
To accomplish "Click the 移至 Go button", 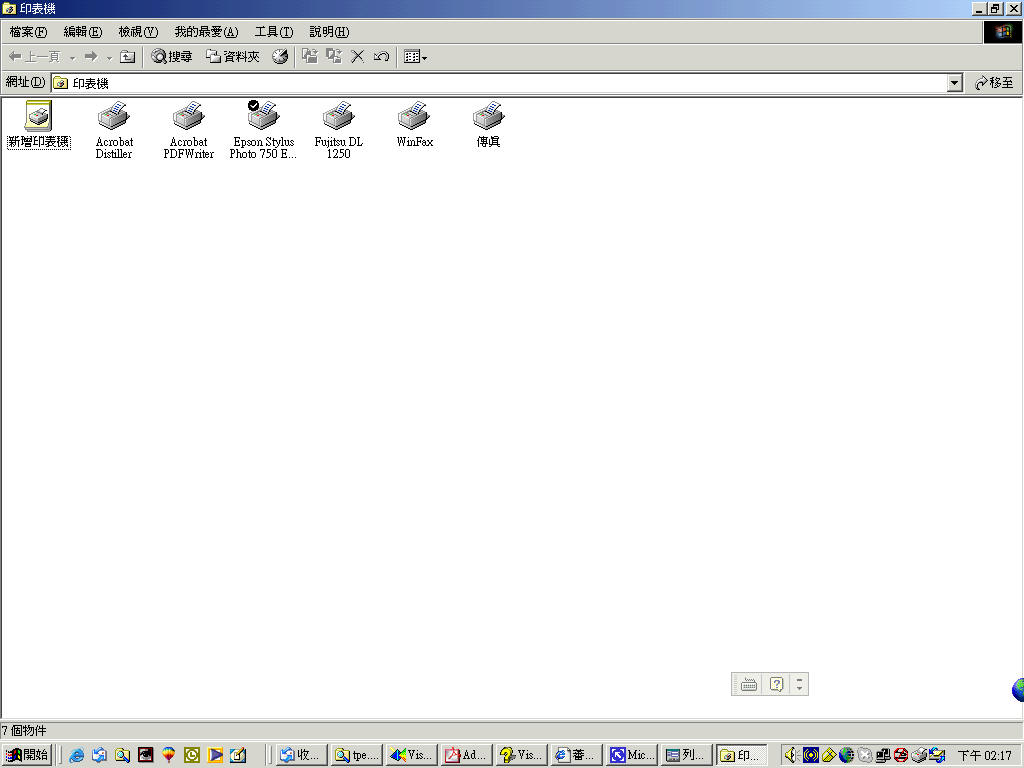I will pos(993,83).
